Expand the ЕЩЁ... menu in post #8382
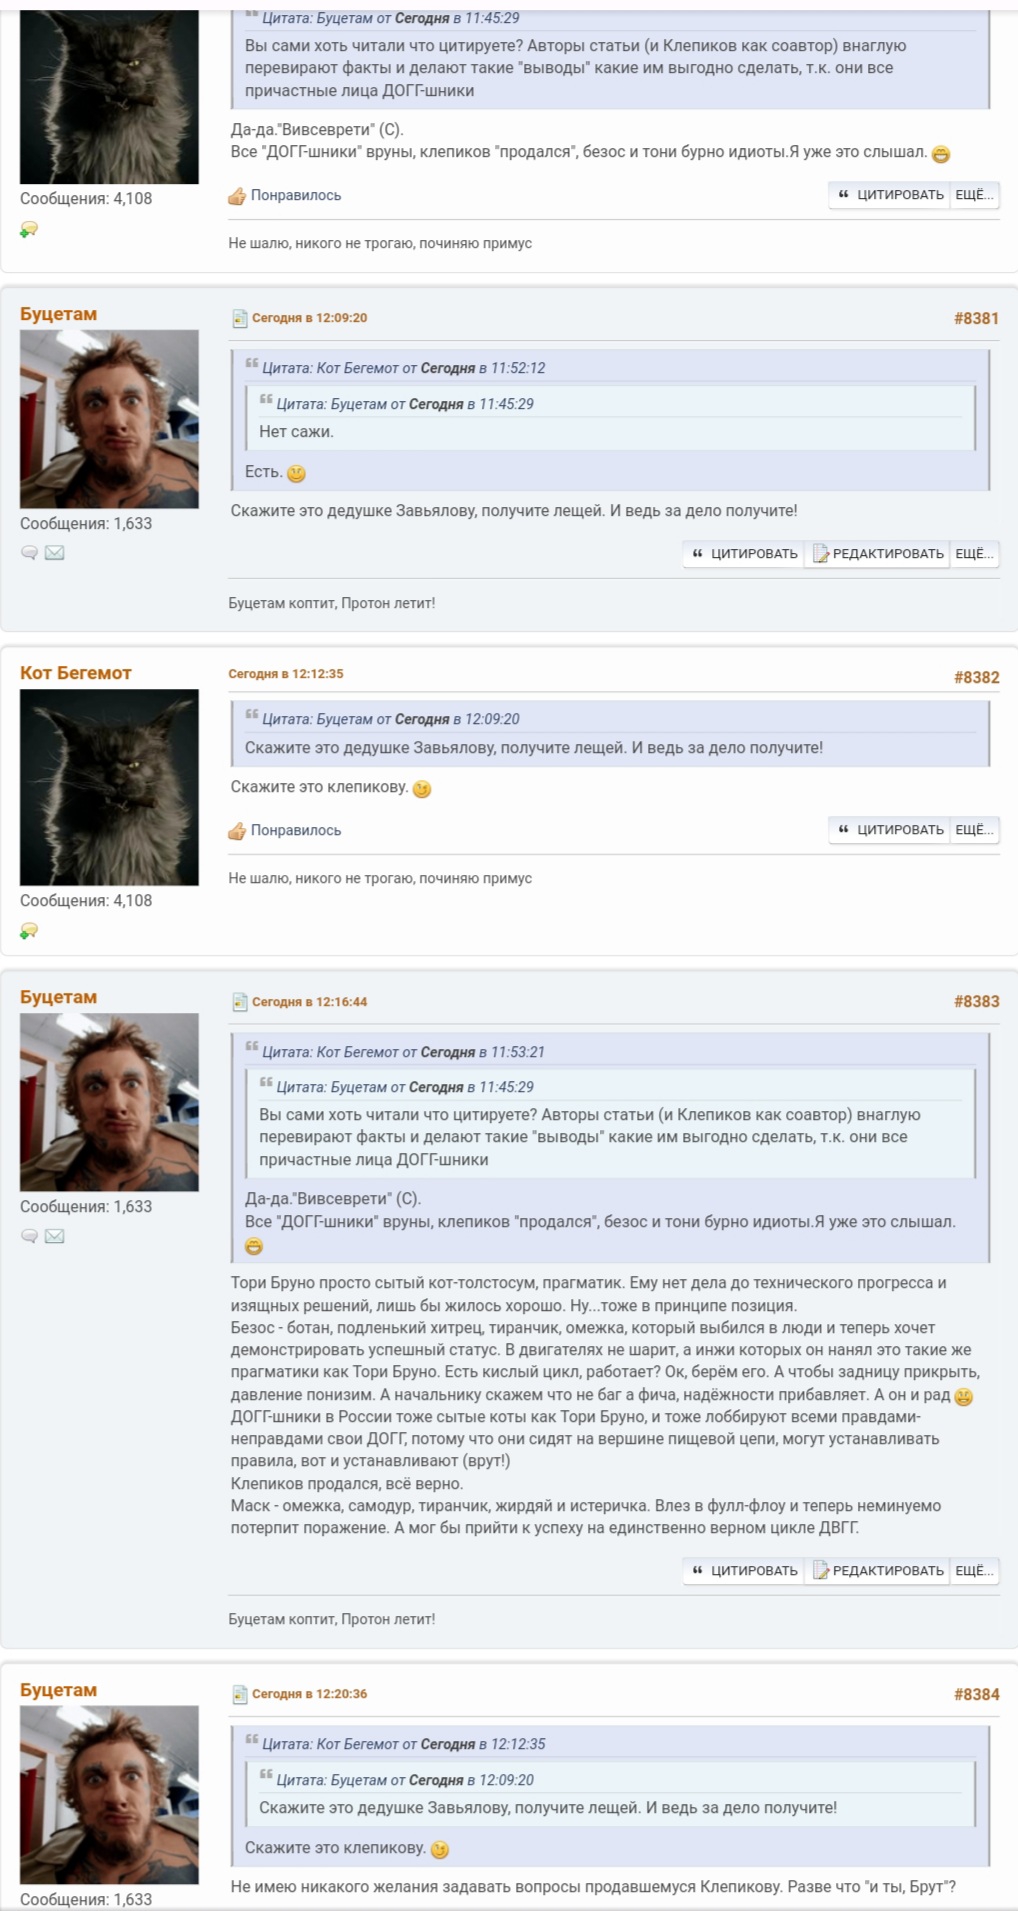This screenshot has width=1018, height=1911. click(x=974, y=830)
